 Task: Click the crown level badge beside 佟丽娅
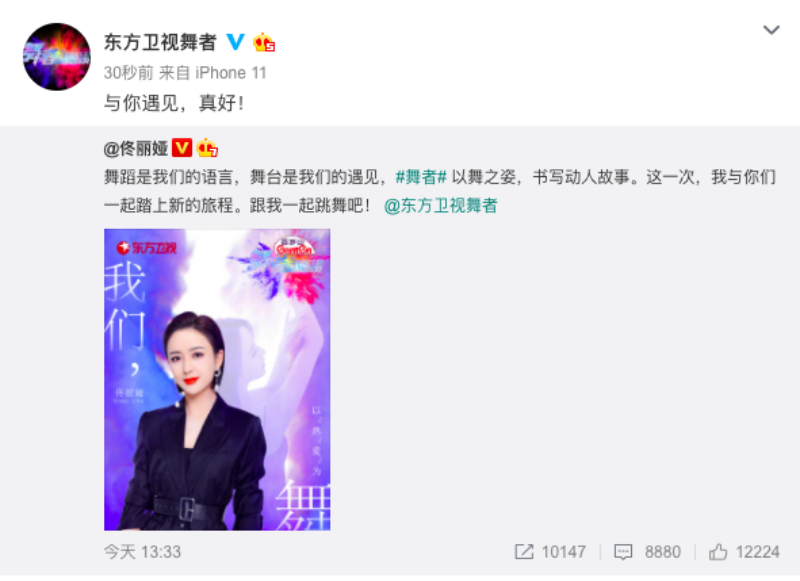pyautogui.click(x=207, y=148)
